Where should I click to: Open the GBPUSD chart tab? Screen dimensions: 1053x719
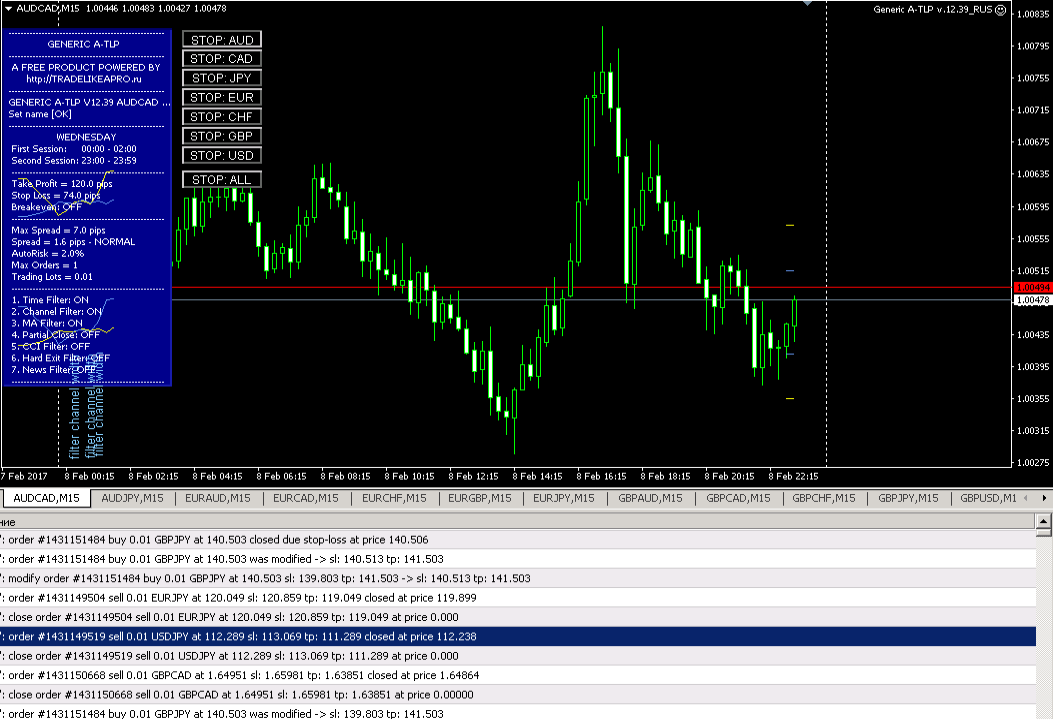coord(987,498)
